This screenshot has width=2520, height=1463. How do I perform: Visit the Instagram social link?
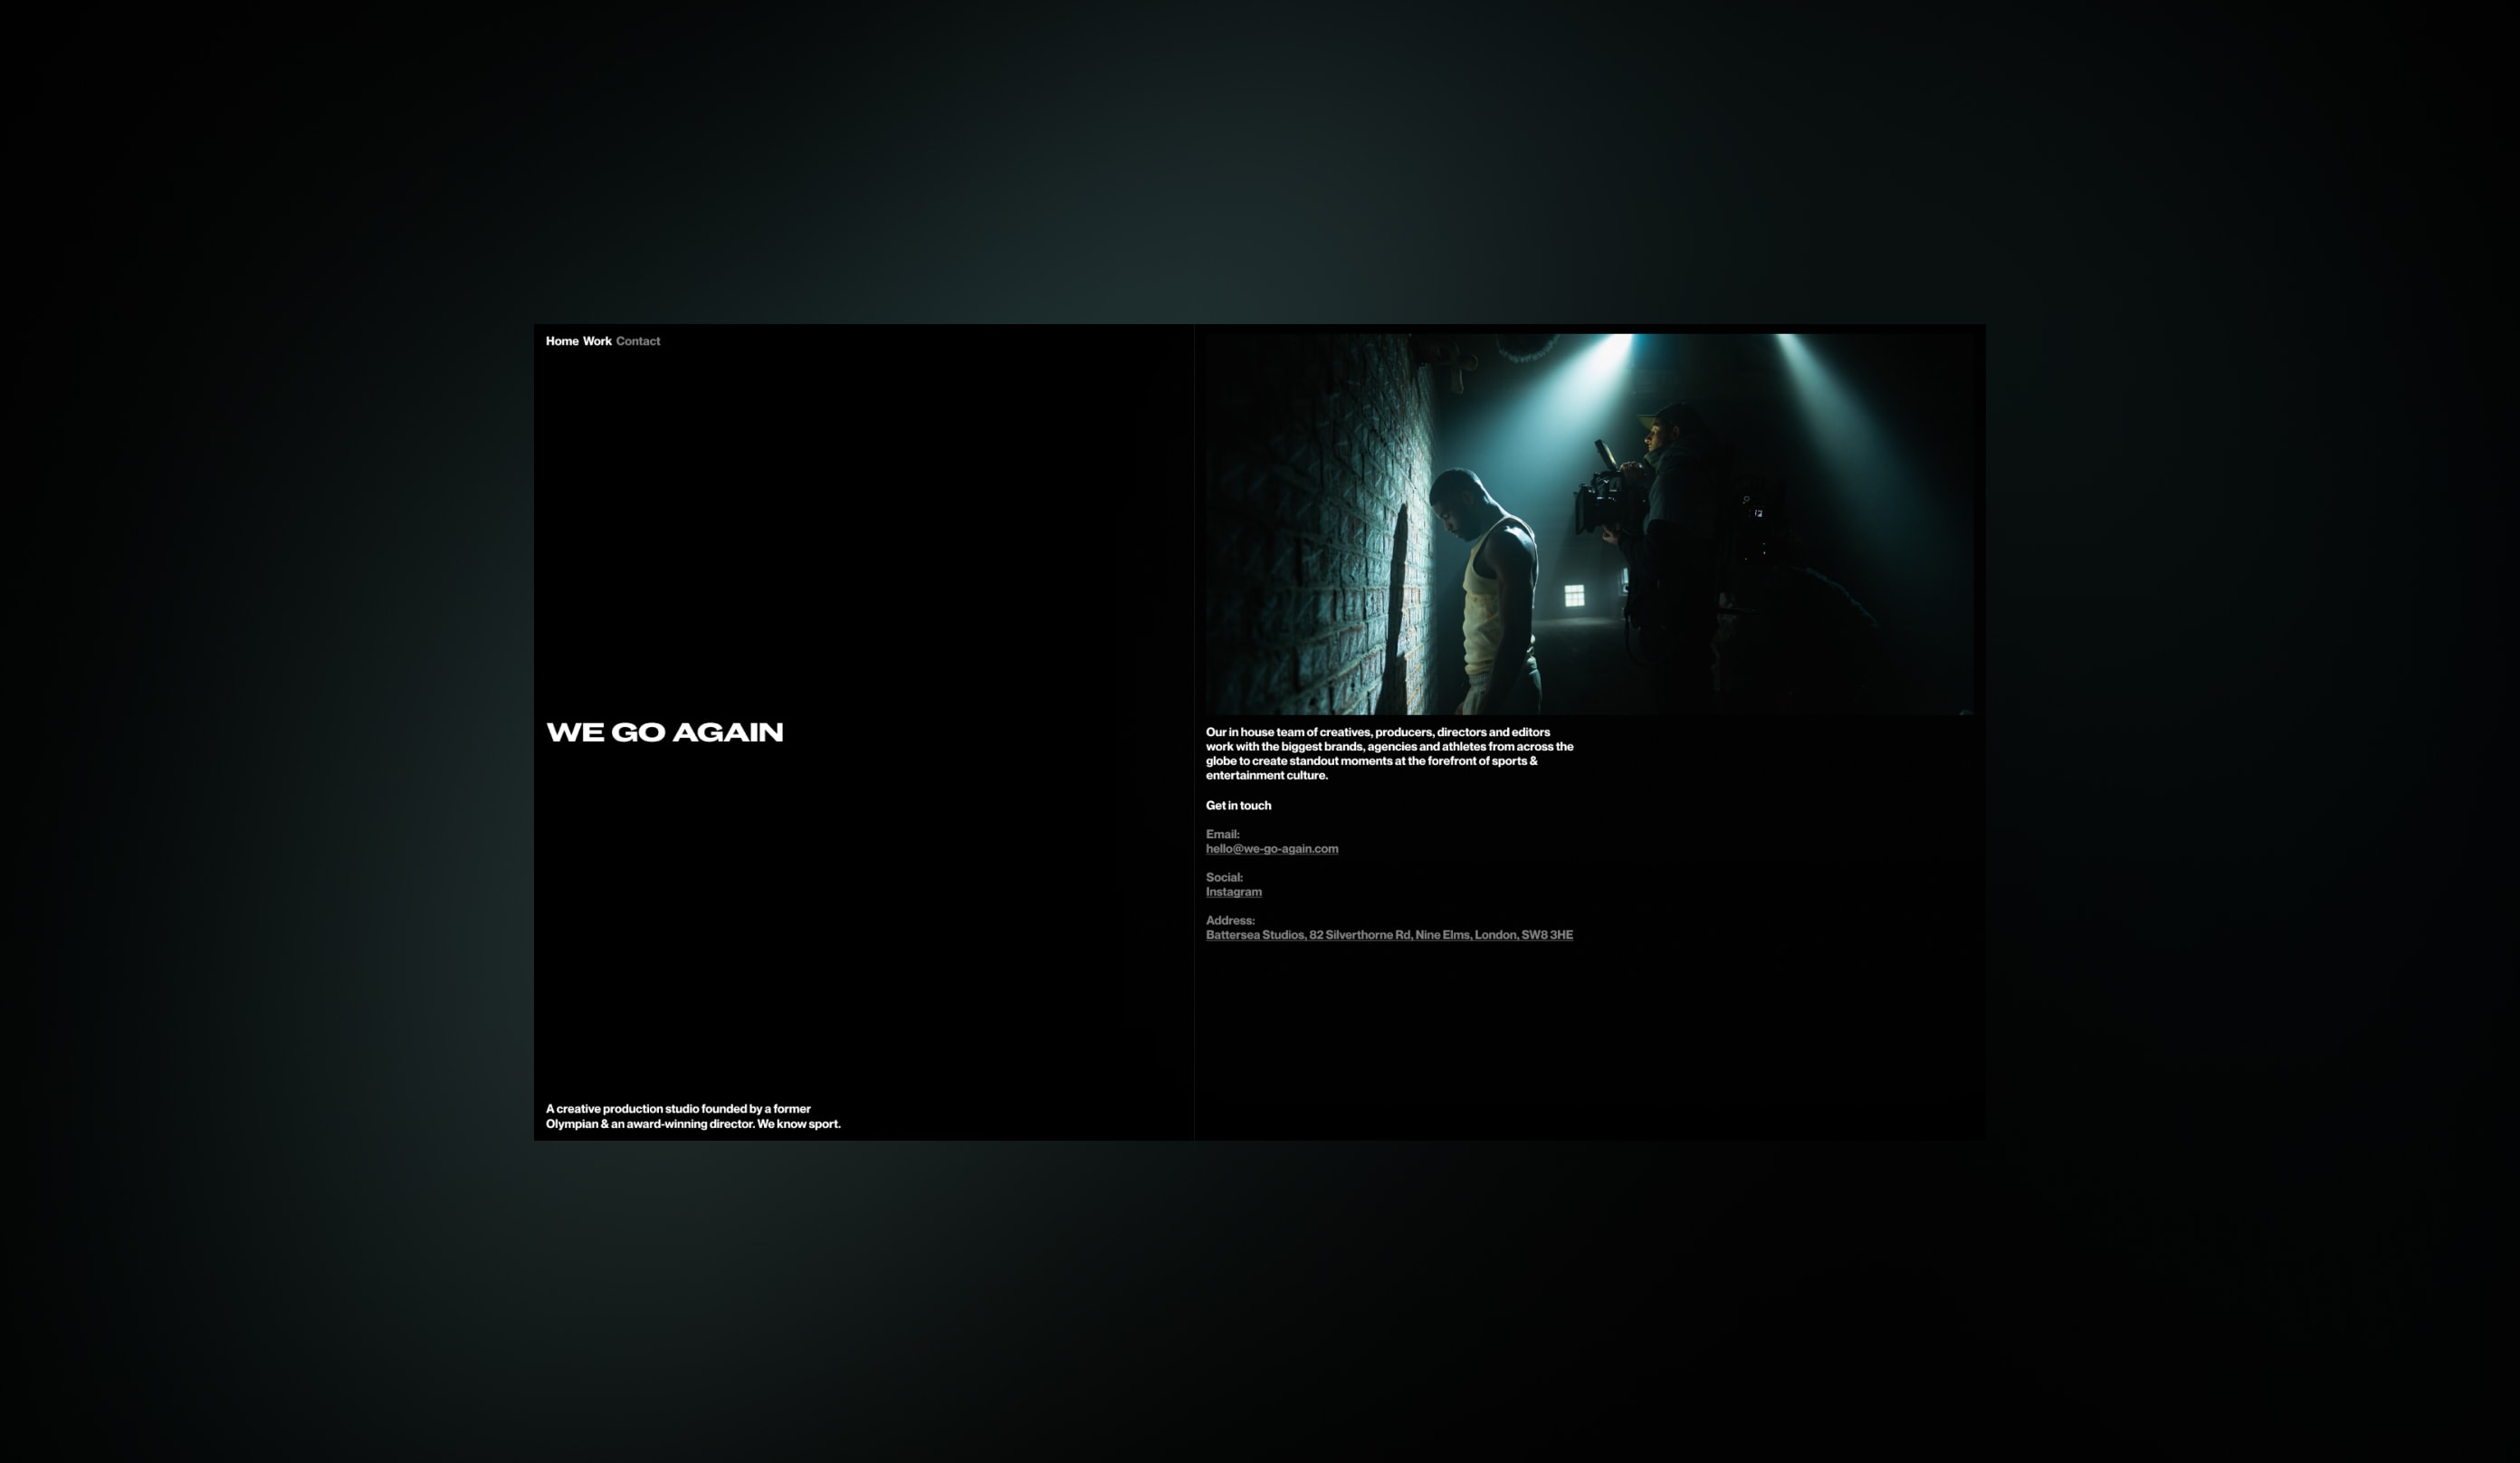coord(1234,892)
